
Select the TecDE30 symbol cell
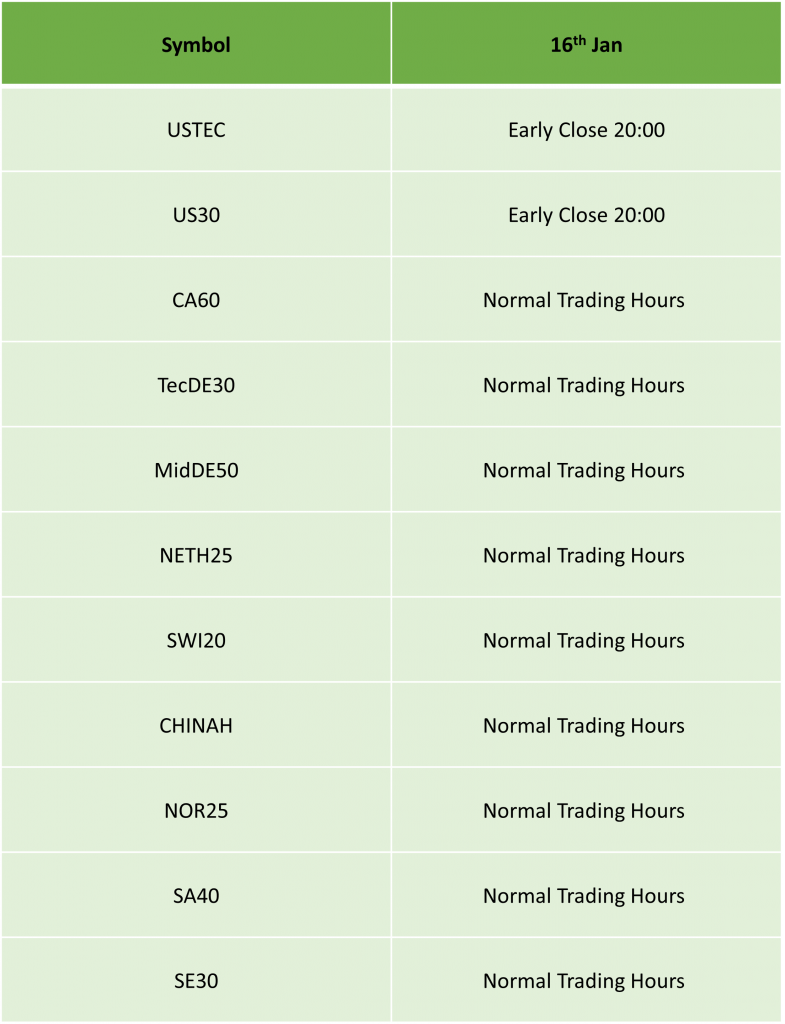196,385
